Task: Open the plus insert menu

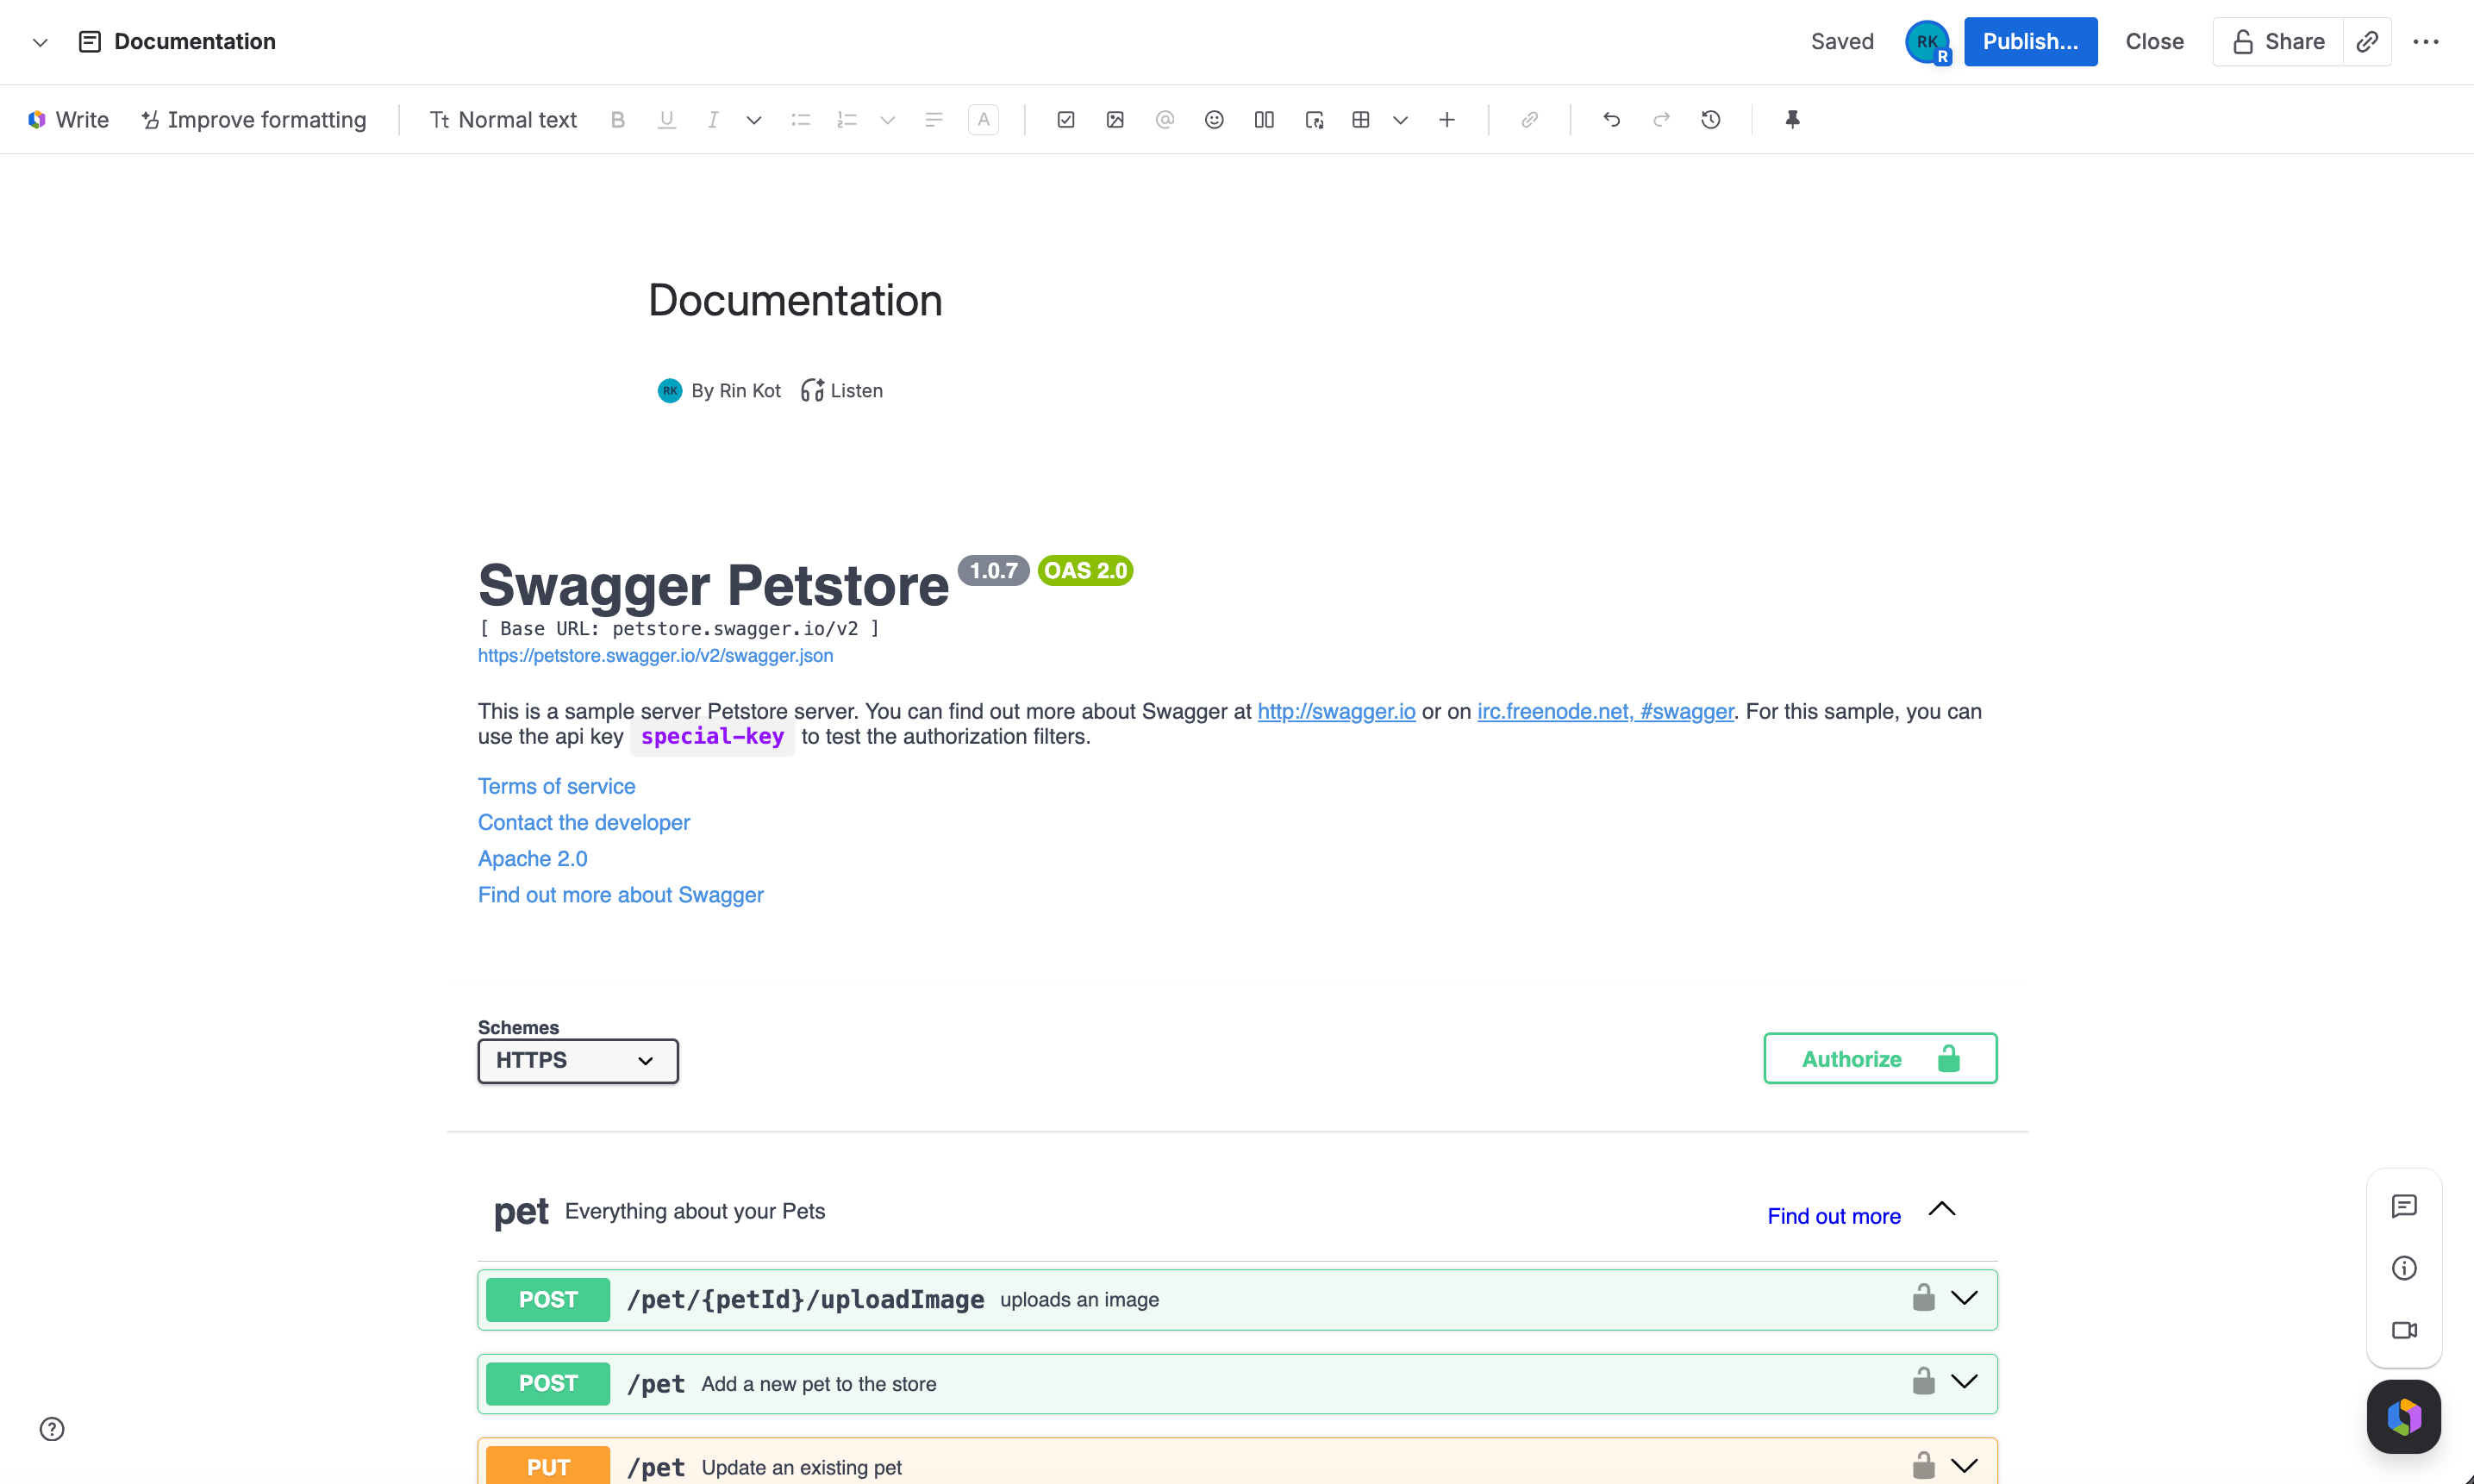Action: [x=1447, y=120]
